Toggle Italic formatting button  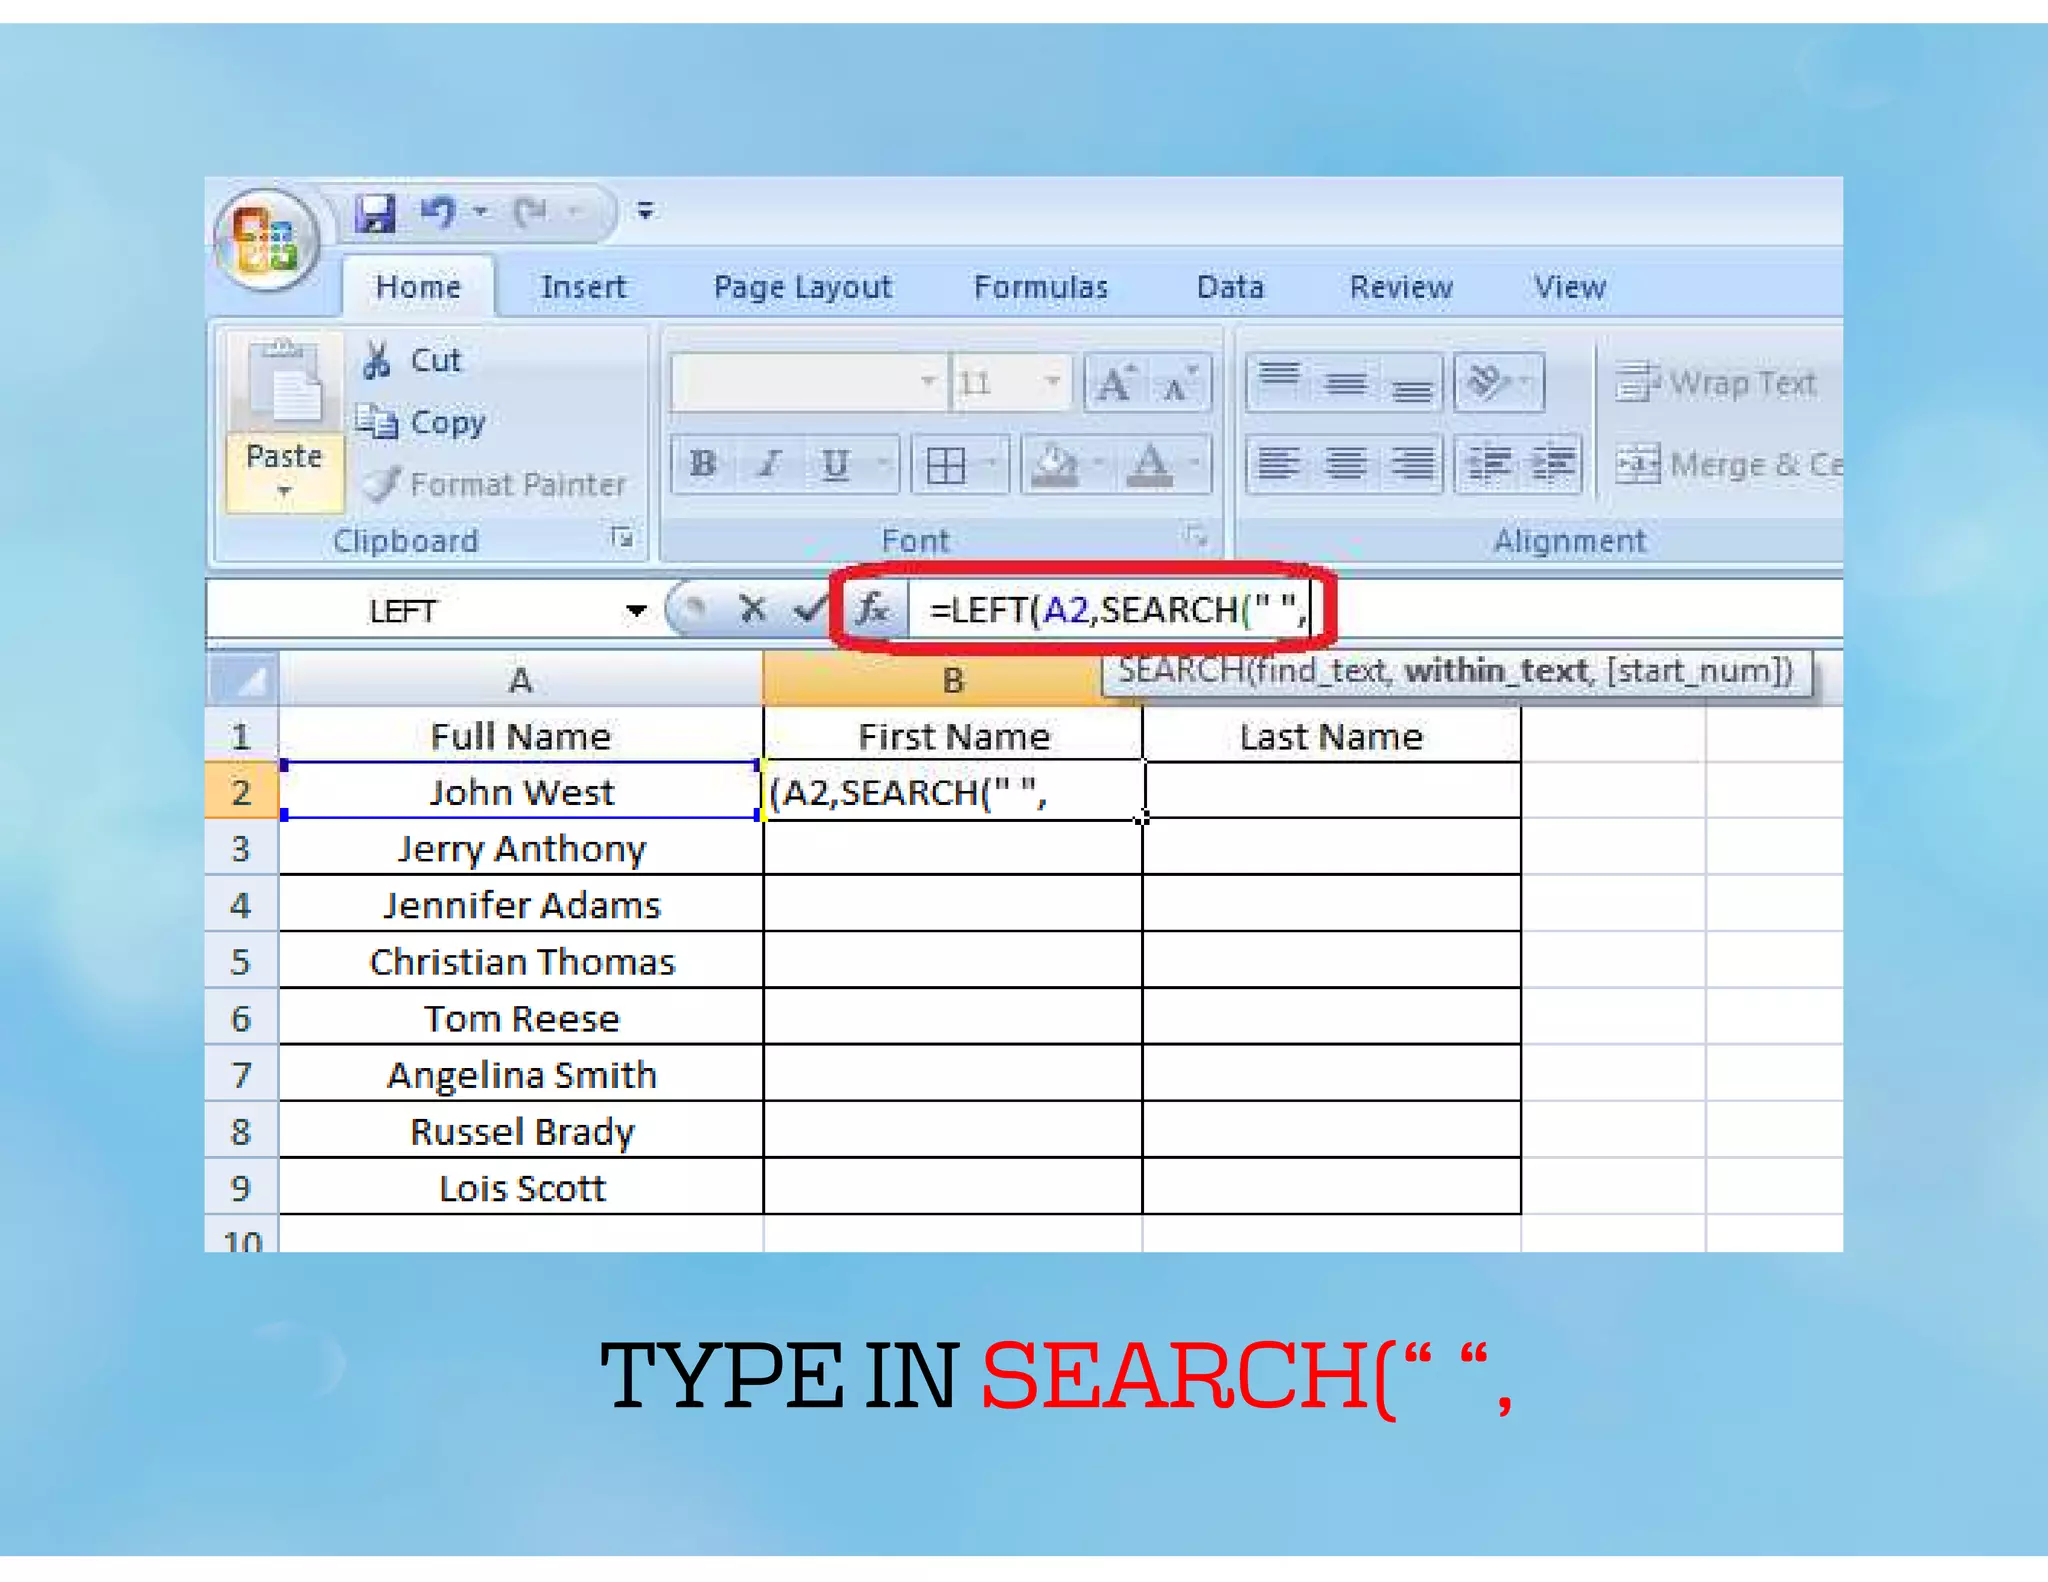(x=769, y=464)
